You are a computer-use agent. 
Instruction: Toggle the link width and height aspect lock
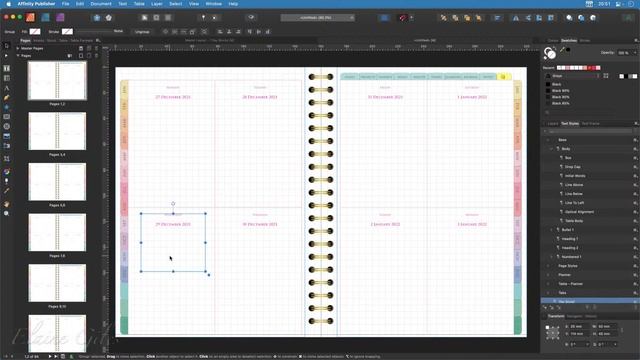(622, 330)
